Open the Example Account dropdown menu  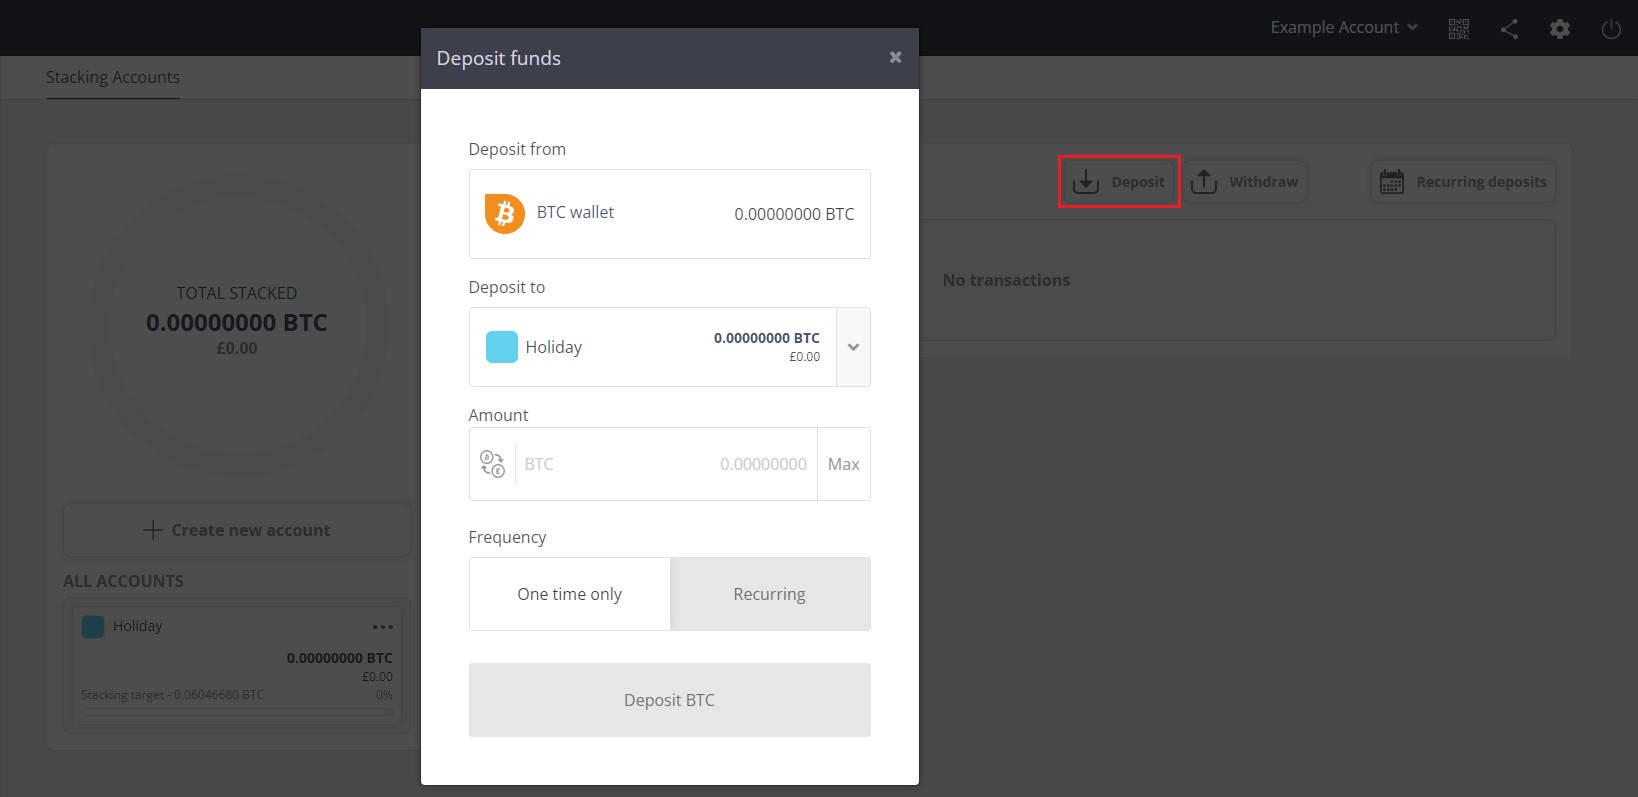point(1343,28)
